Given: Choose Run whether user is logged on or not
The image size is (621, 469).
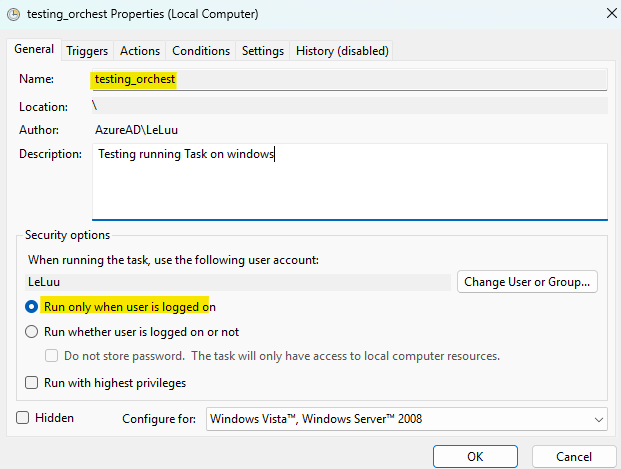Looking at the screenshot, I should point(33,332).
